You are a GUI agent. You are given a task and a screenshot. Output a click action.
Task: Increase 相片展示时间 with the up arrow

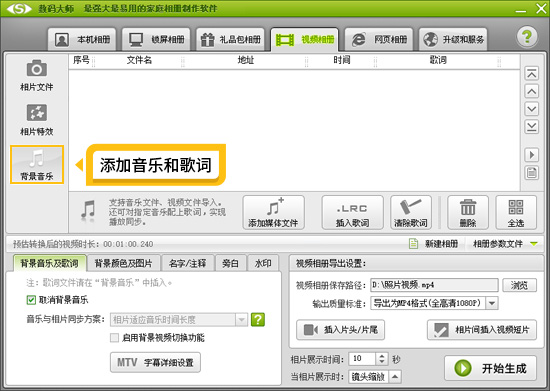[382, 356]
